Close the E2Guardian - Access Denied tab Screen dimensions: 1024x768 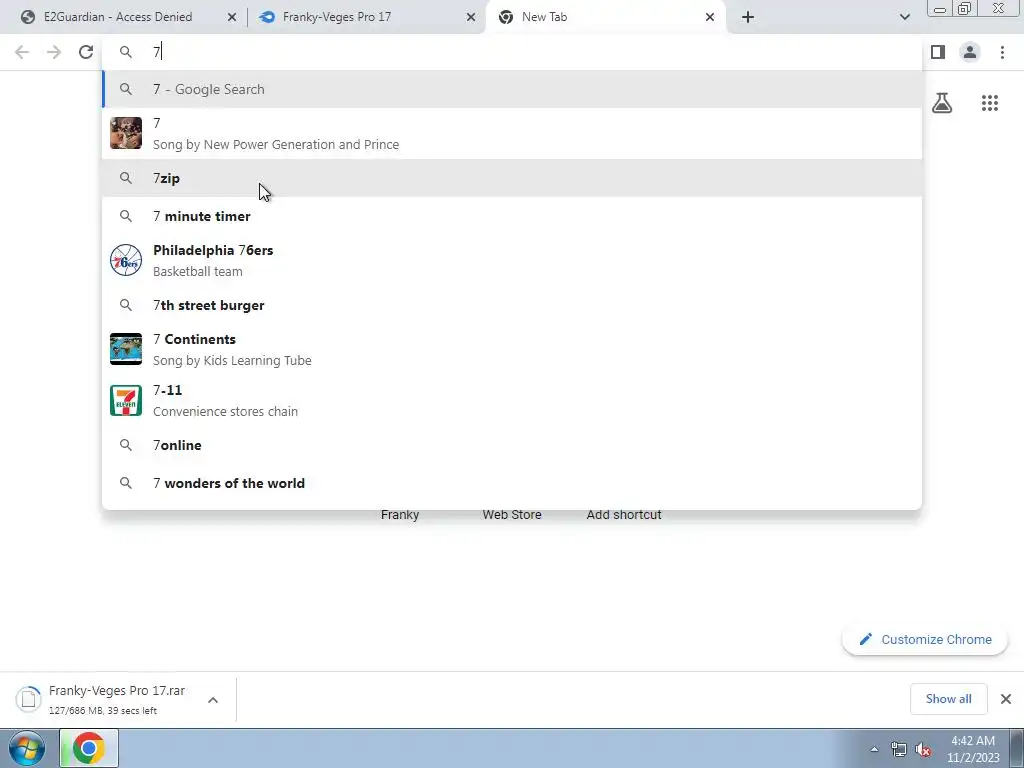(232, 17)
